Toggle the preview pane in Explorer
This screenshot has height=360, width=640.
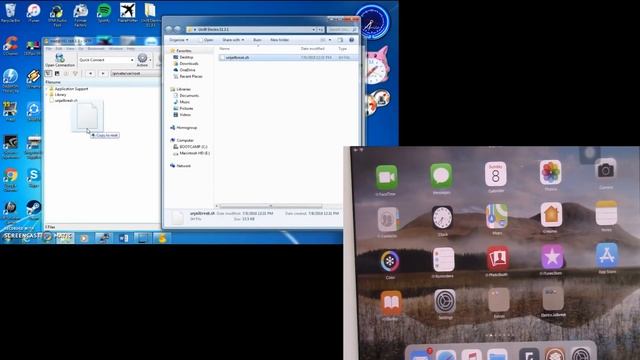(340, 40)
